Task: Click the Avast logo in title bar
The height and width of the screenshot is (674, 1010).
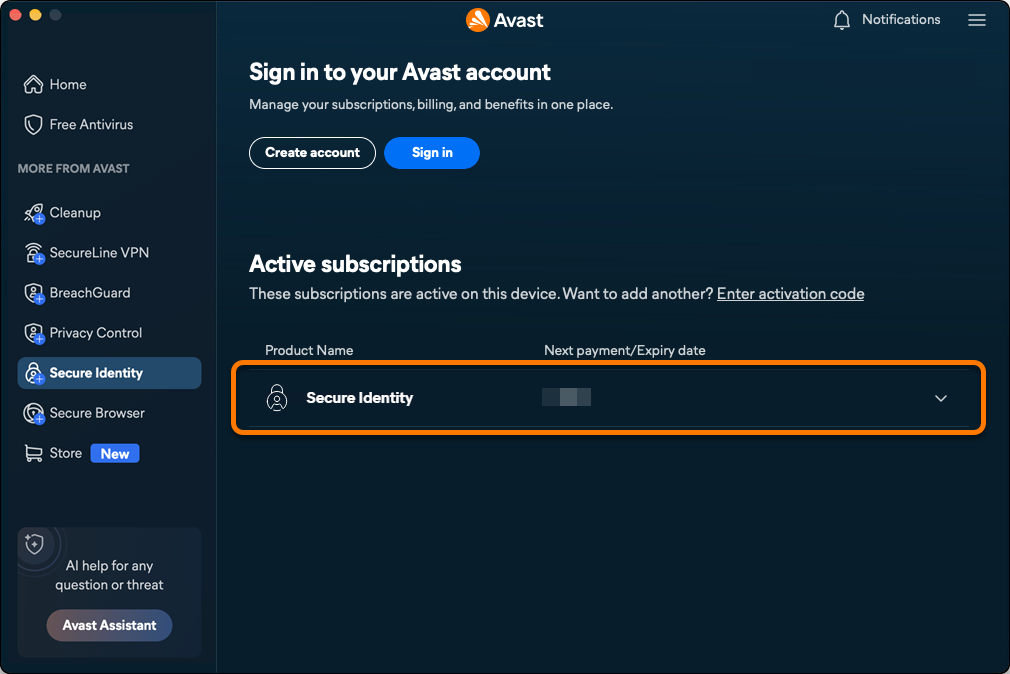Action: 504,20
